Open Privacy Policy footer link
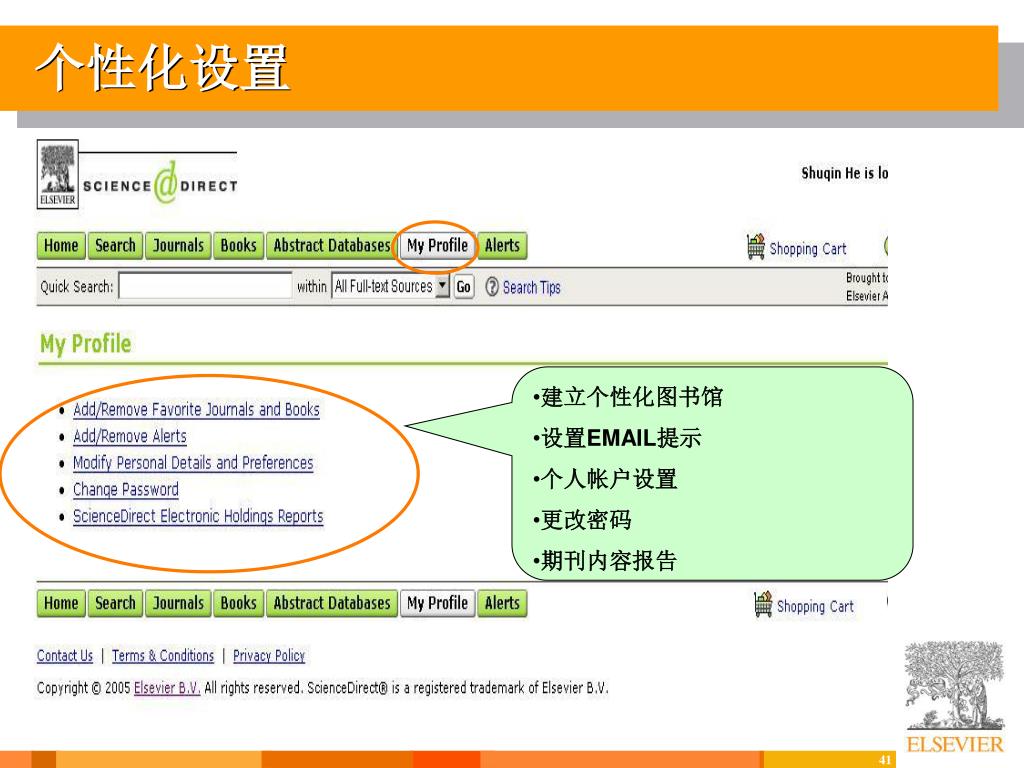1024x768 pixels. [x=269, y=656]
